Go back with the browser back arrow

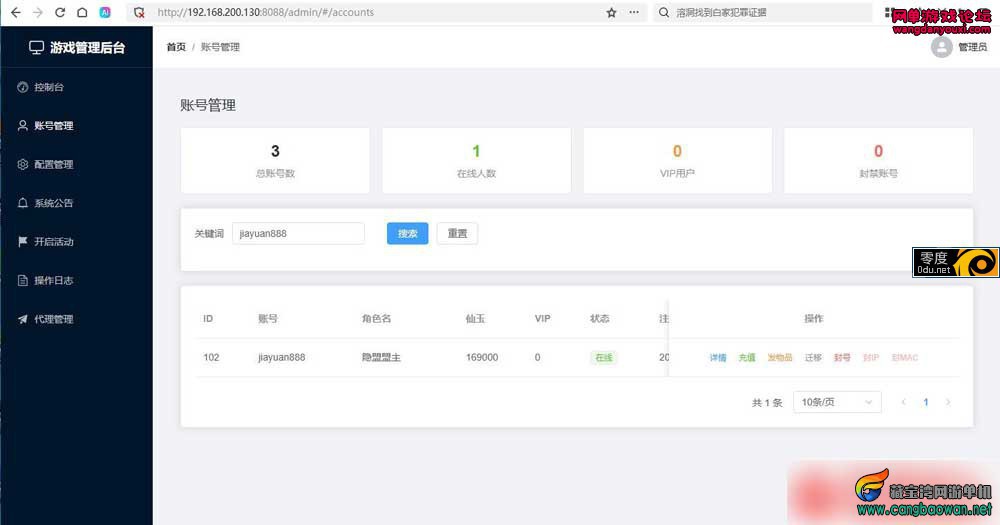(16, 12)
